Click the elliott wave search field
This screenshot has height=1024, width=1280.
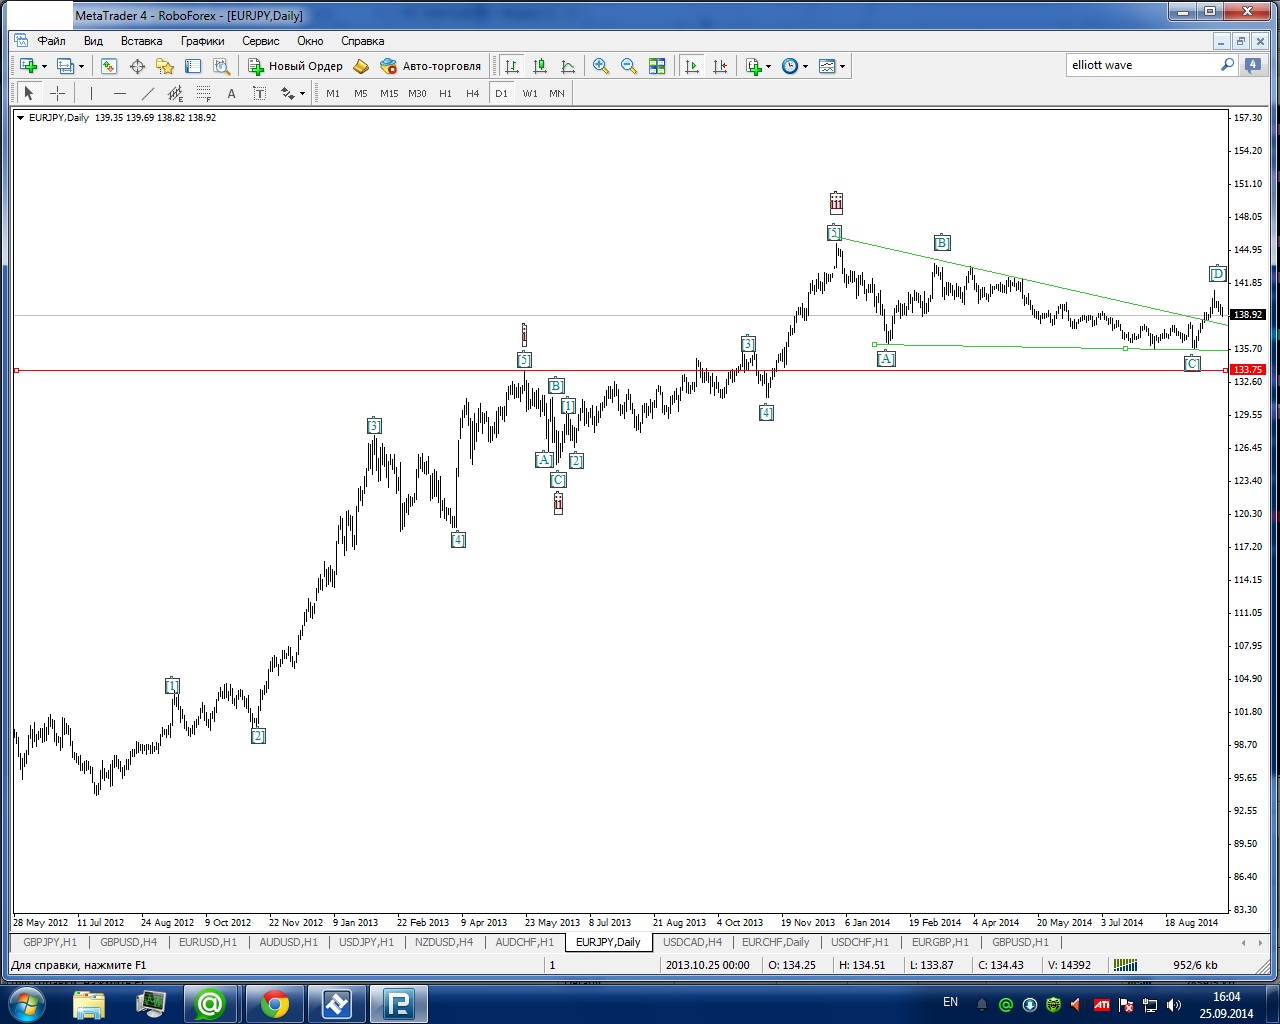1142,65
